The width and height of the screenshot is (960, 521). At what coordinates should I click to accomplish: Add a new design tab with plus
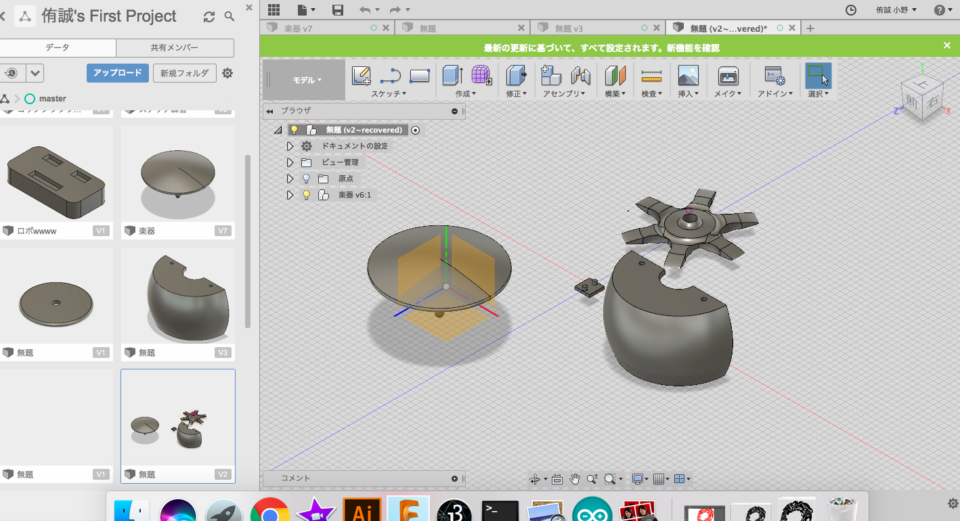[x=810, y=28]
